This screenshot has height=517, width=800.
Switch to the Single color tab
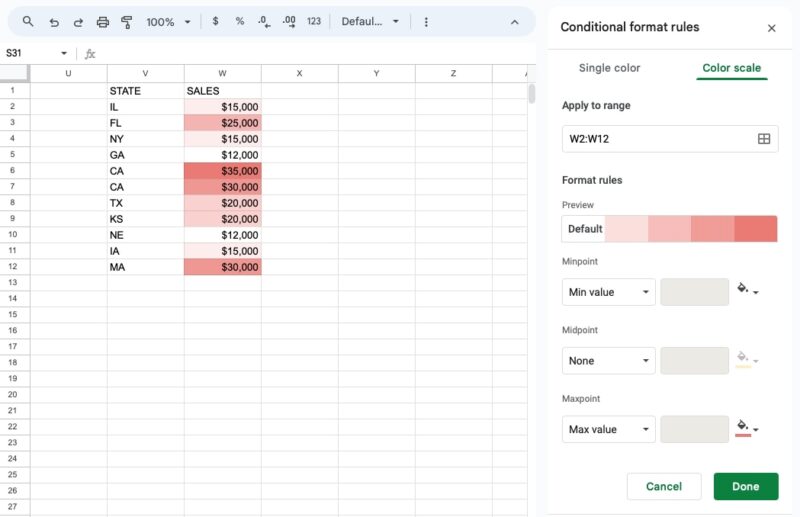609,68
